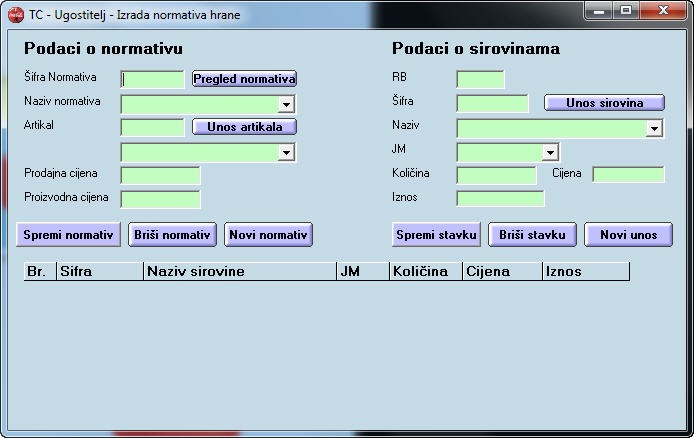This screenshot has height=438, width=694.
Task: Open the JM unit dropdown
Action: pyautogui.click(x=550, y=152)
